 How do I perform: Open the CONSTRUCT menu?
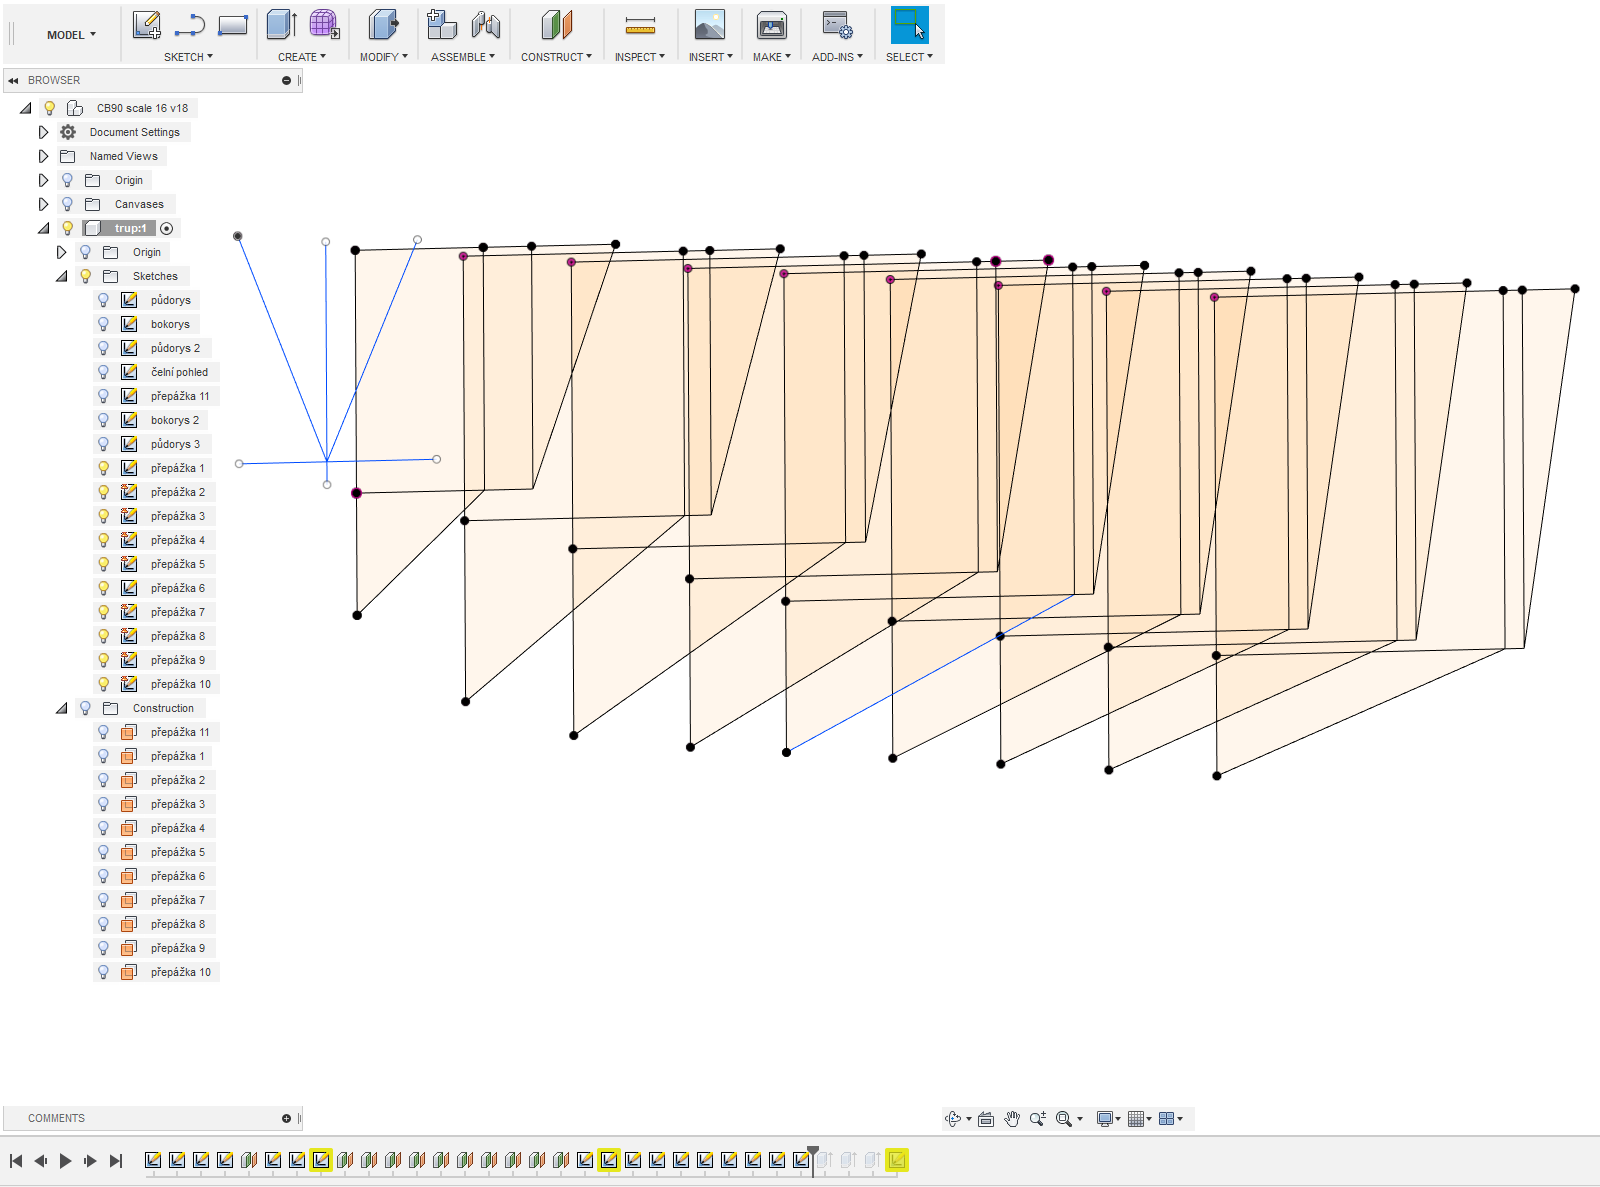pyautogui.click(x=556, y=57)
